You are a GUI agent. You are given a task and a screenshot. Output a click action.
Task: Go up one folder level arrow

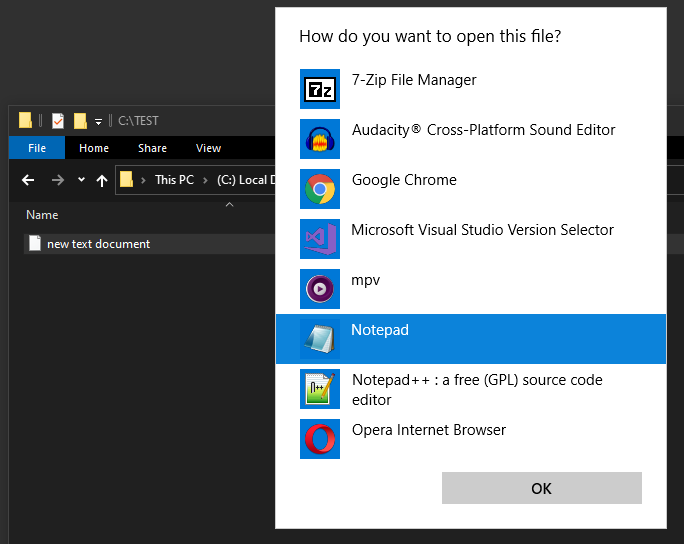click(102, 180)
